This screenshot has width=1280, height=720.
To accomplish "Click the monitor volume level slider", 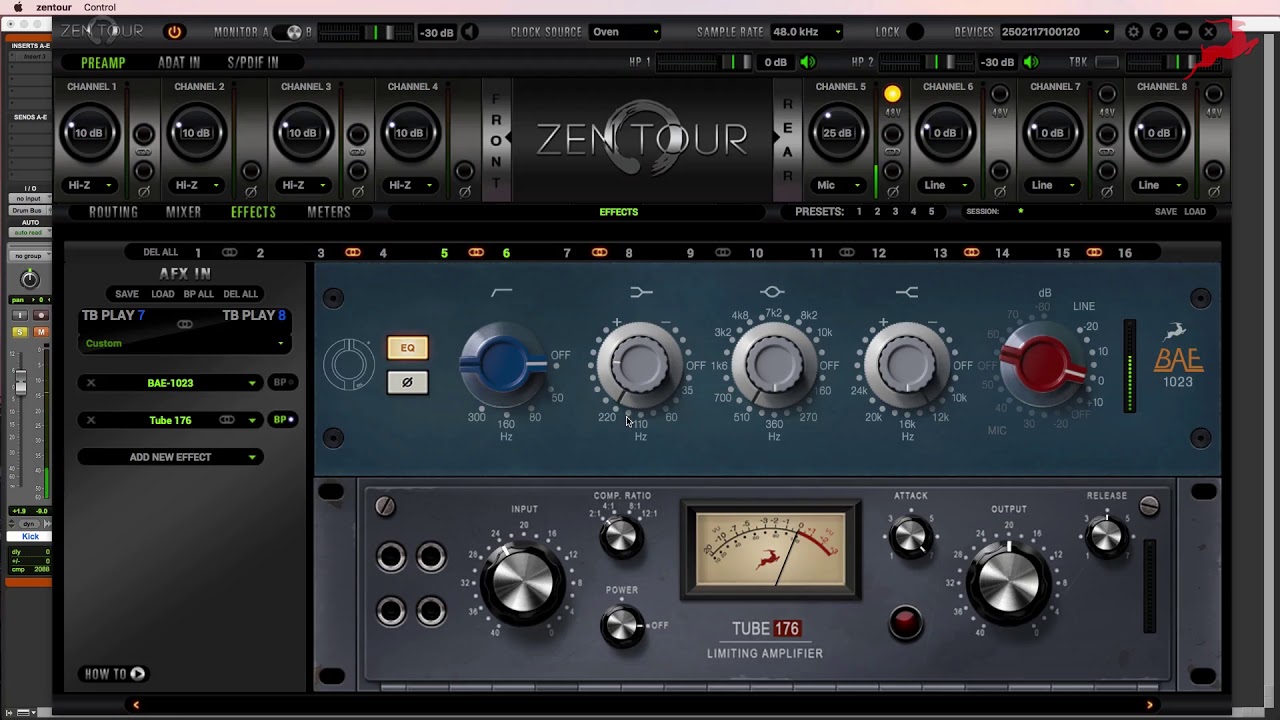I will (365, 32).
